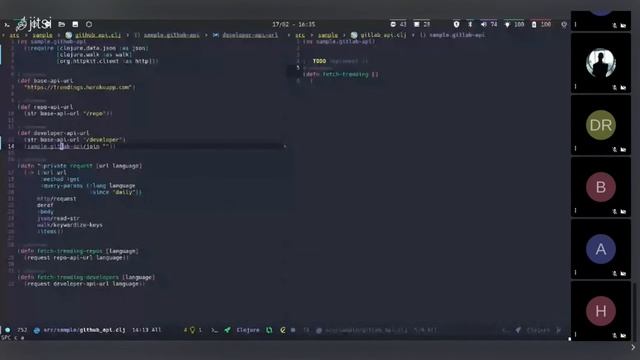Open the terminal icon in top bar
This screenshot has width=640, height=360.
(7, 25)
